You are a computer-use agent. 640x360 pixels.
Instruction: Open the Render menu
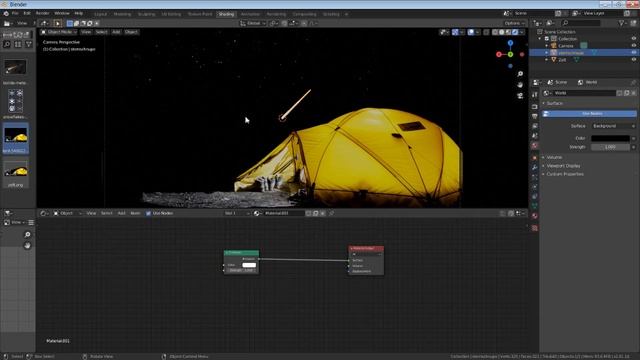[x=42, y=13]
